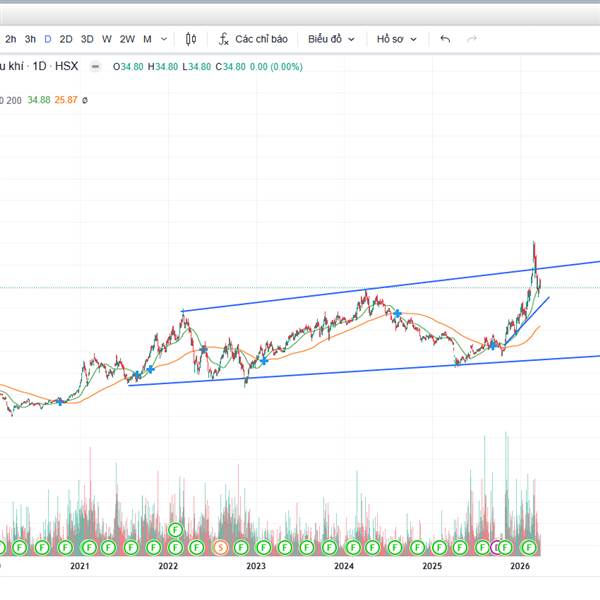Screen dimensions: 600x600
Task: Select the lower blue channel trend line
Action: (344, 372)
